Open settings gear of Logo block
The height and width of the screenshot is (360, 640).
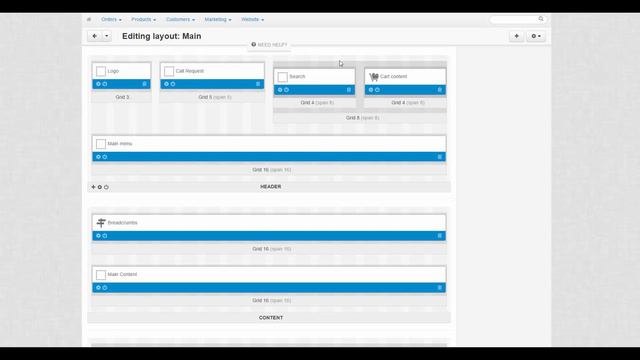coord(98,84)
